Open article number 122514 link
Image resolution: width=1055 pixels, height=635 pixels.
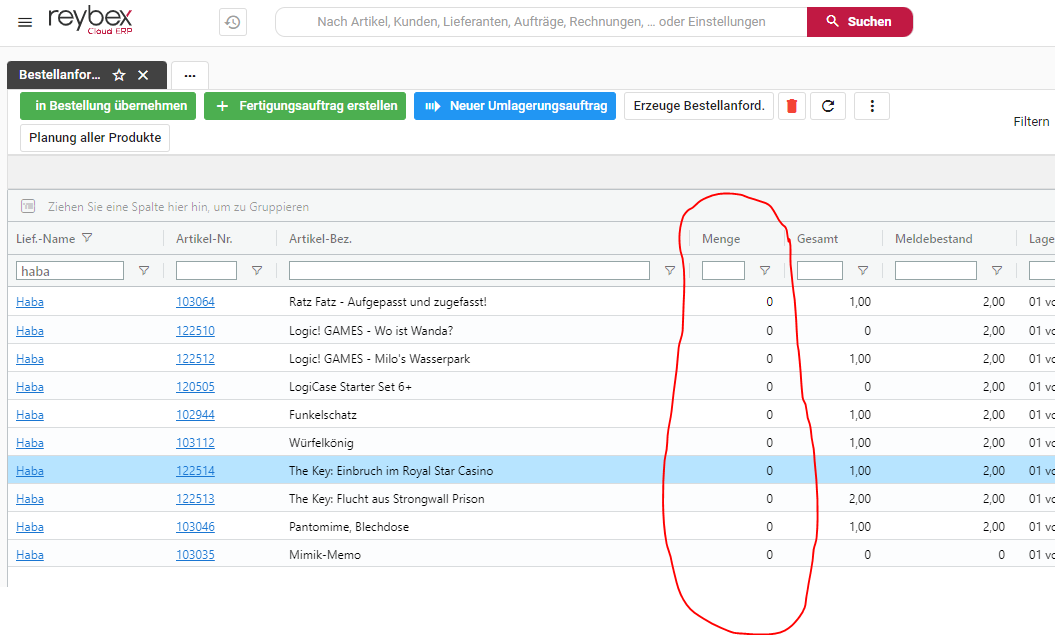(195, 471)
